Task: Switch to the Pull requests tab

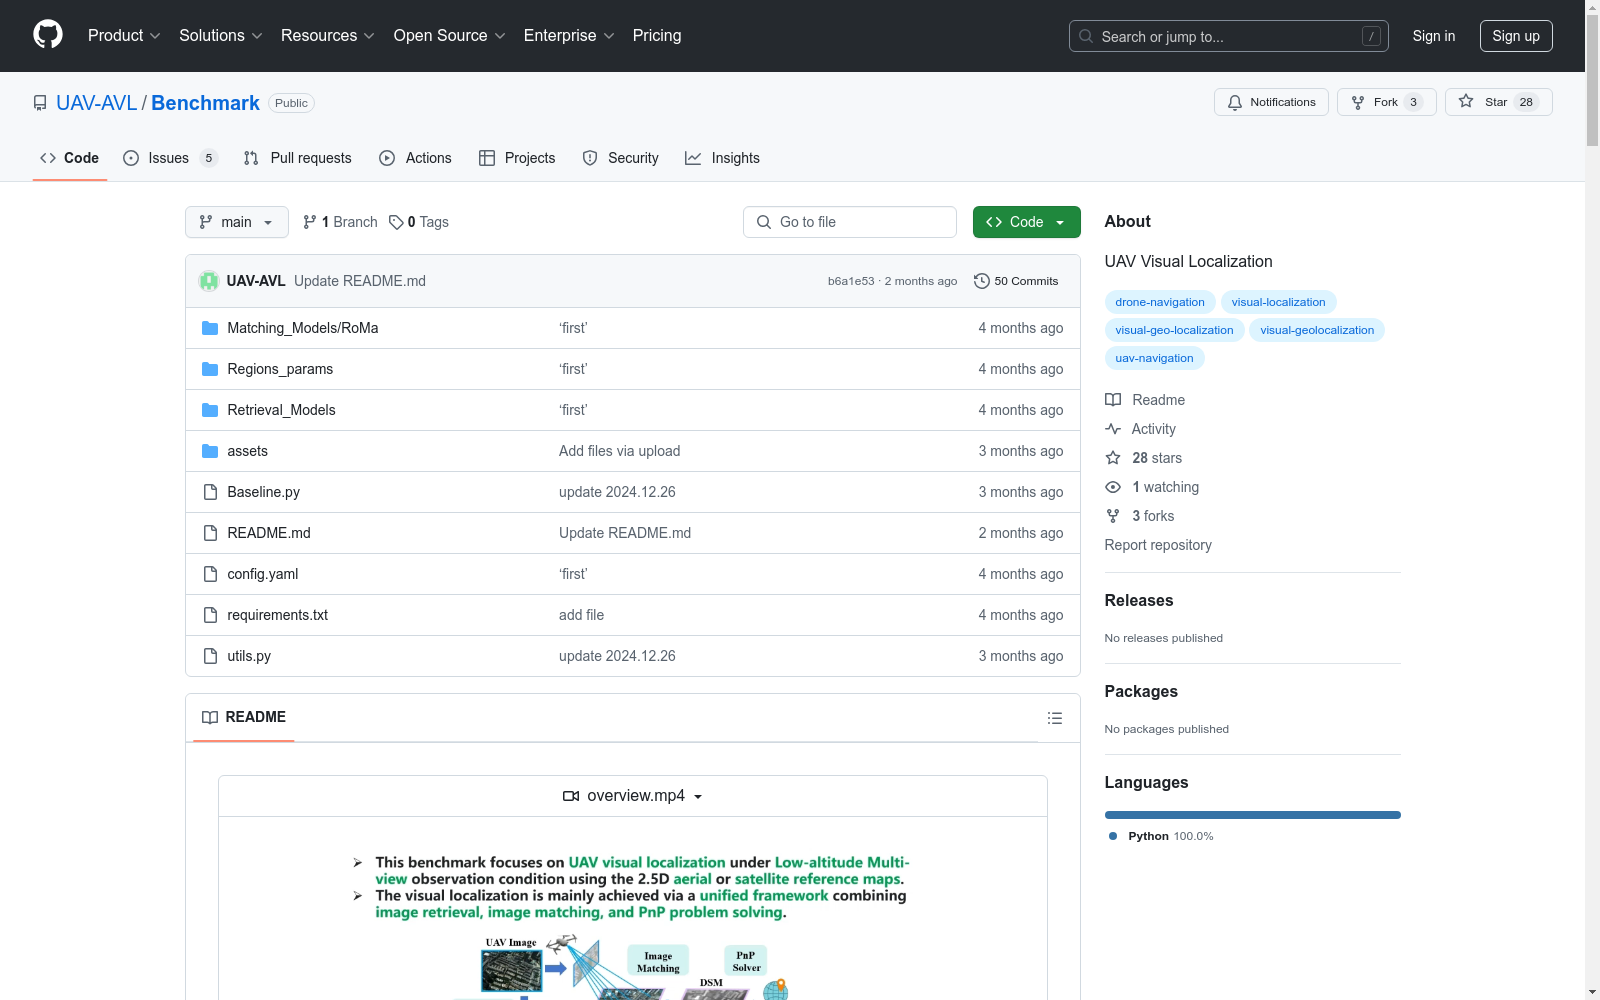Action: pos(298,158)
